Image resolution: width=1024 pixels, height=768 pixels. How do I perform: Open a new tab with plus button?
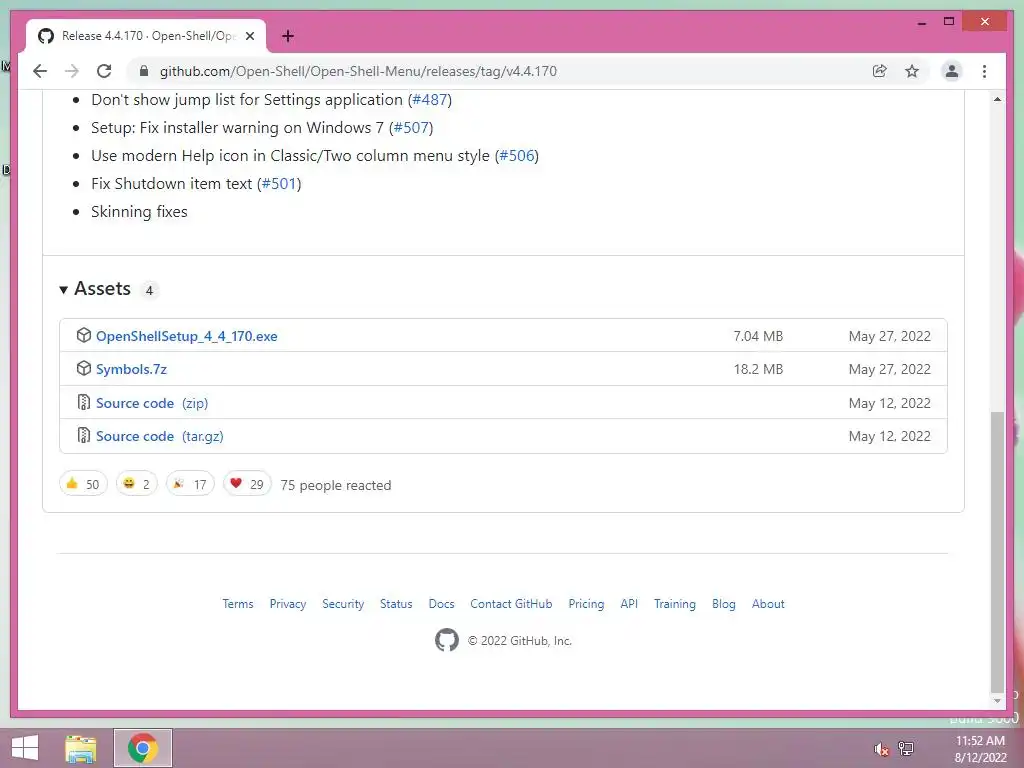288,36
